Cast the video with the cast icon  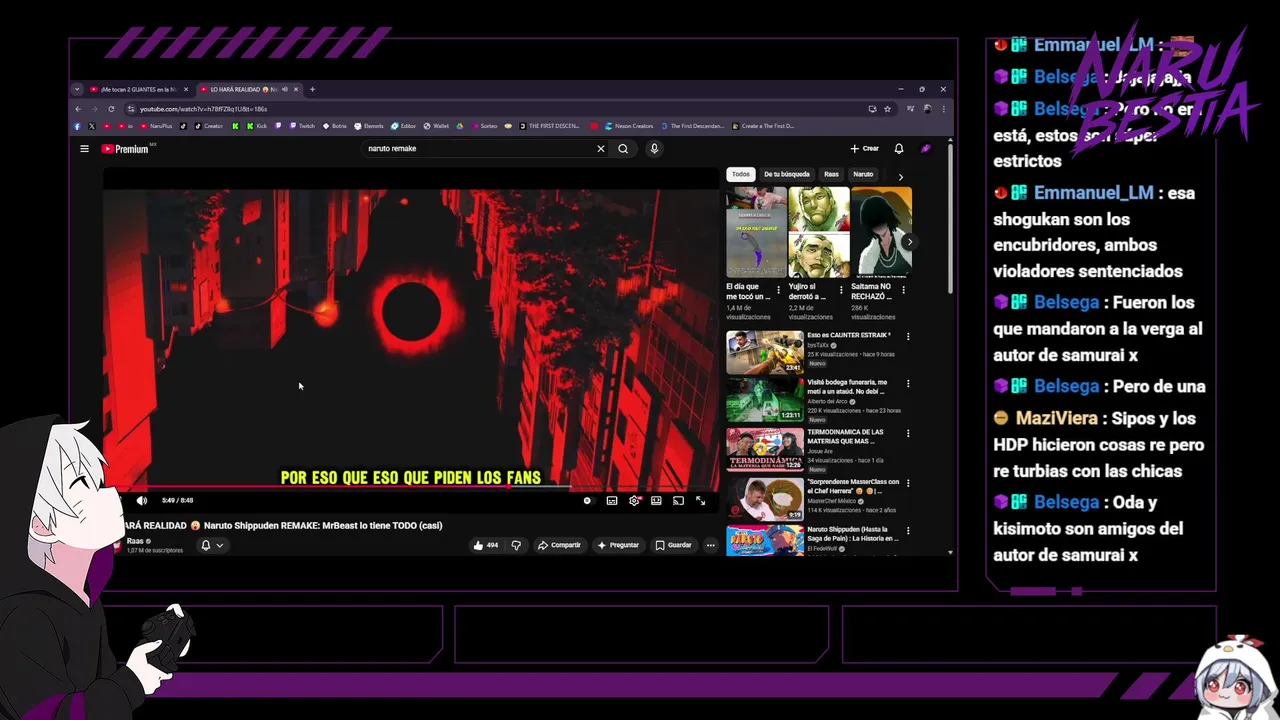pos(678,501)
